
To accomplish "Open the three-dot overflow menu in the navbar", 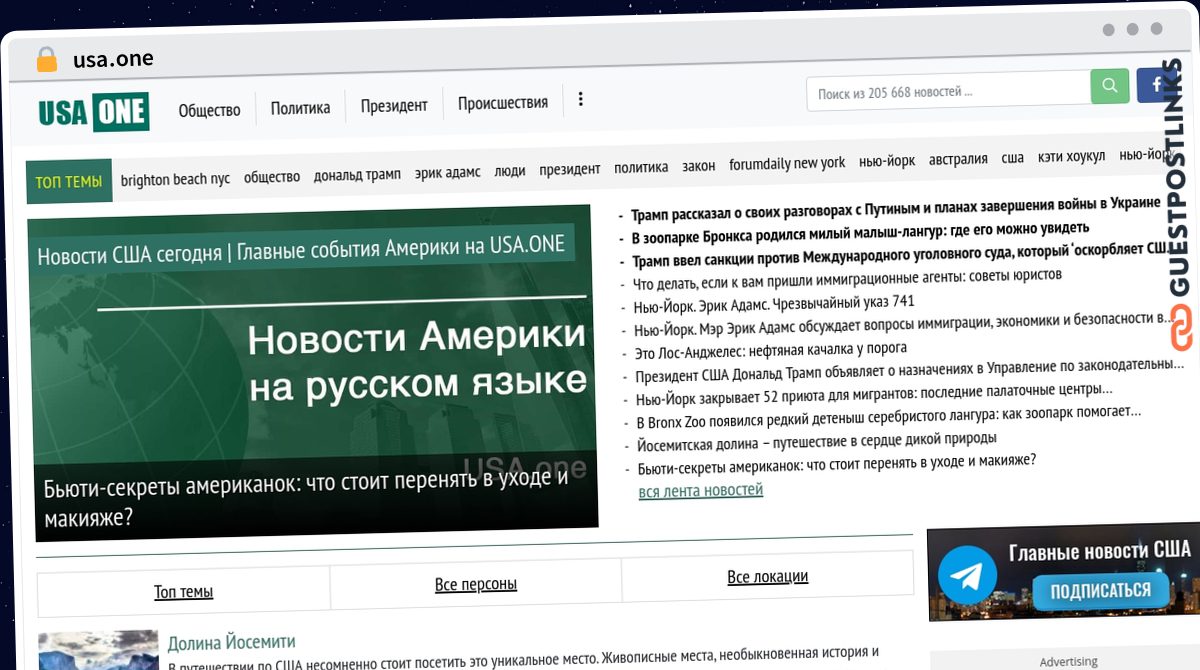I will click(x=581, y=99).
